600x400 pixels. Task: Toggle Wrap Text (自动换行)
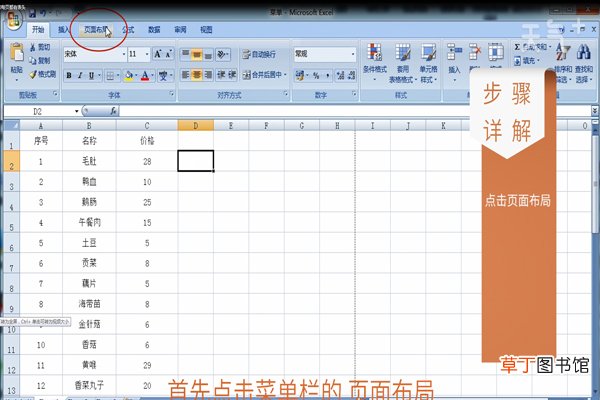coord(259,54)
